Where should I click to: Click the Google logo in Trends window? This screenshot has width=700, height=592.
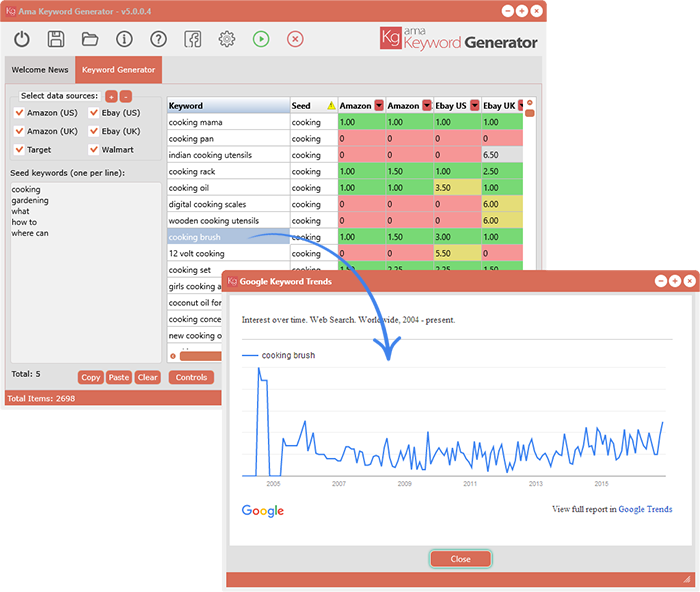point(262,510)
